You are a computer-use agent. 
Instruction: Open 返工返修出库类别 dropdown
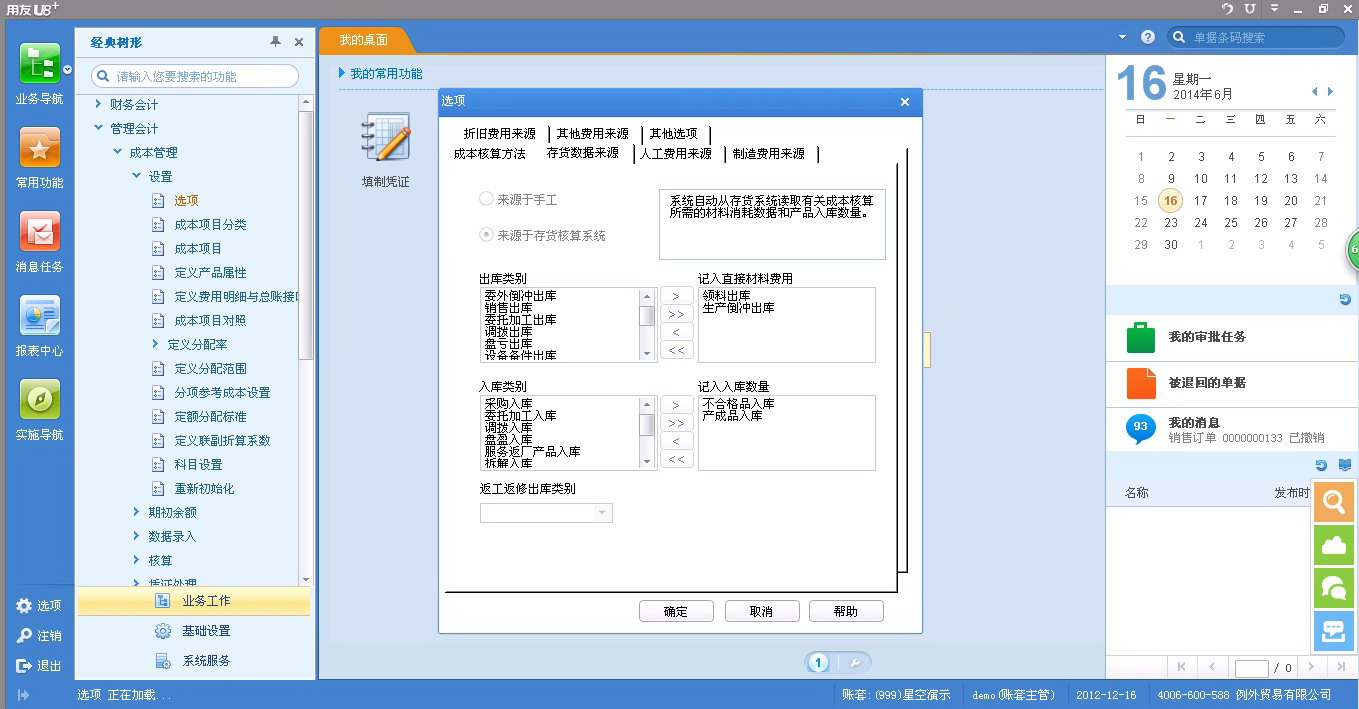pyautogui.click(x=602, y=513)
